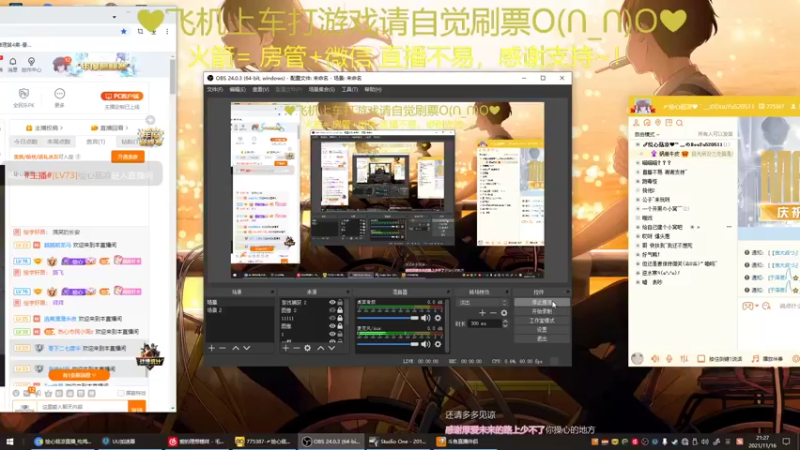The image size is (800, 450).
Task: Open browser tab list dropdown arrow
Action: pos(114,17)
